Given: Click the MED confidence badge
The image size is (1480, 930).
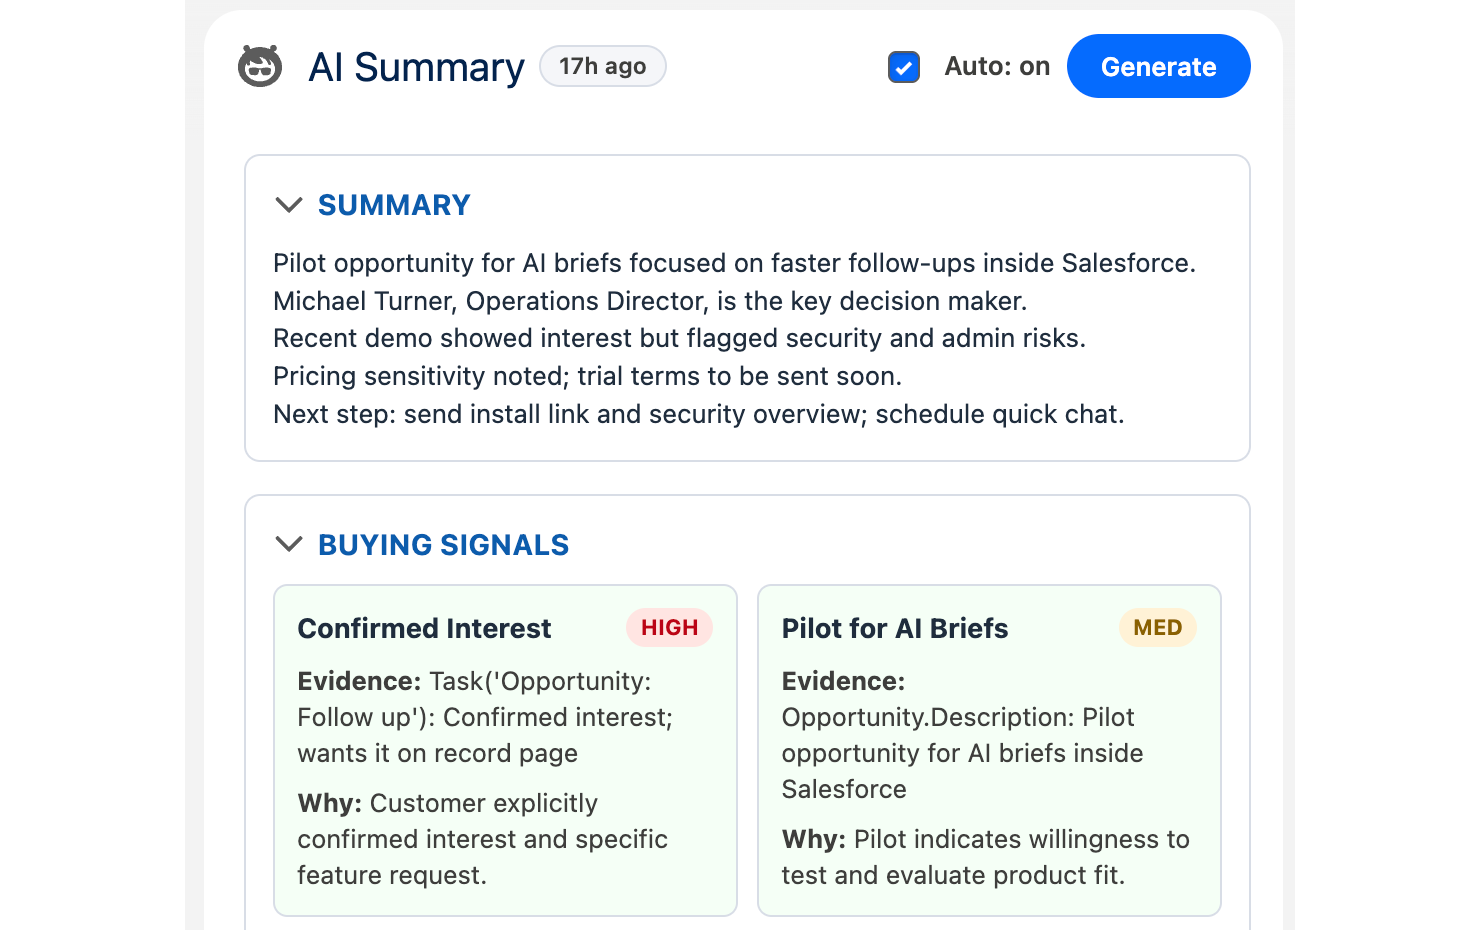Looking at the screenshot, I should point(1157,627).
